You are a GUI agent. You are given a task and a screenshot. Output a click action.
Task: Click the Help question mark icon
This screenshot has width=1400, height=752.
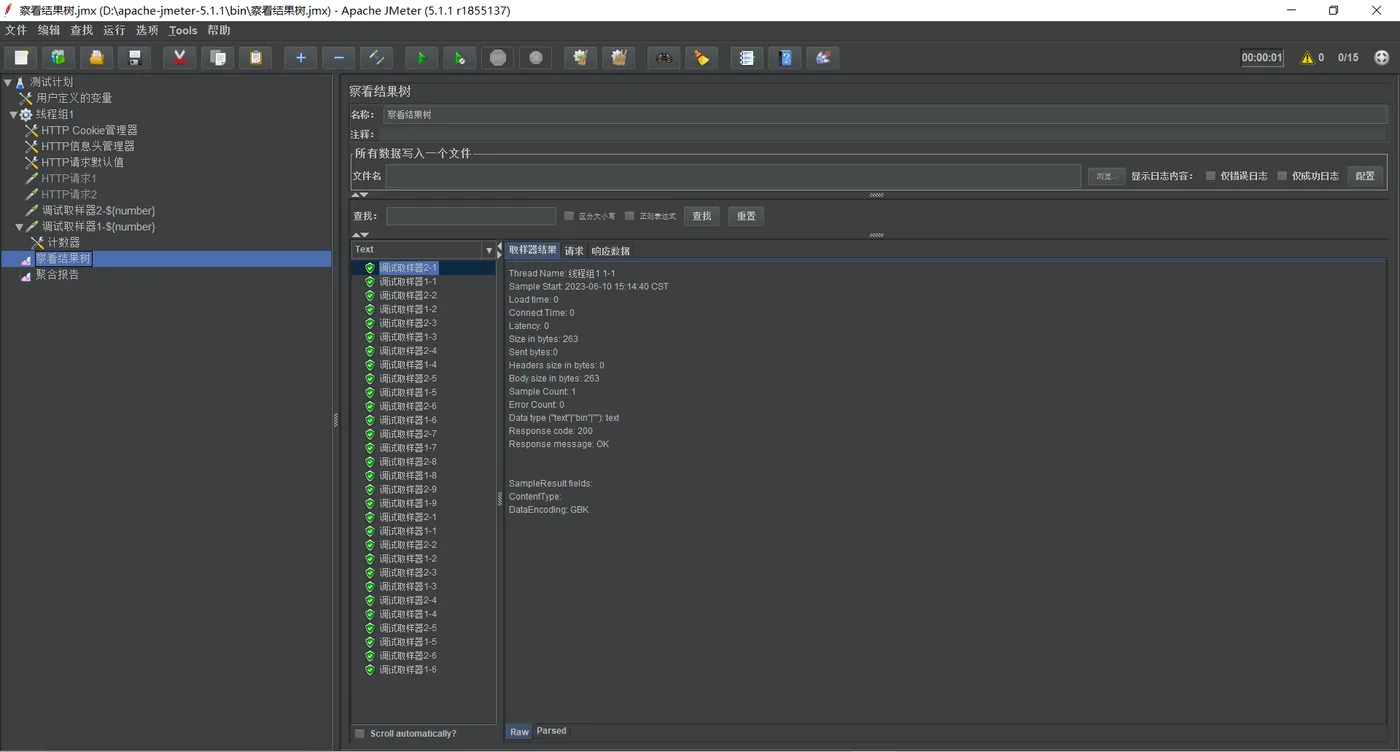tap(785, 58)
